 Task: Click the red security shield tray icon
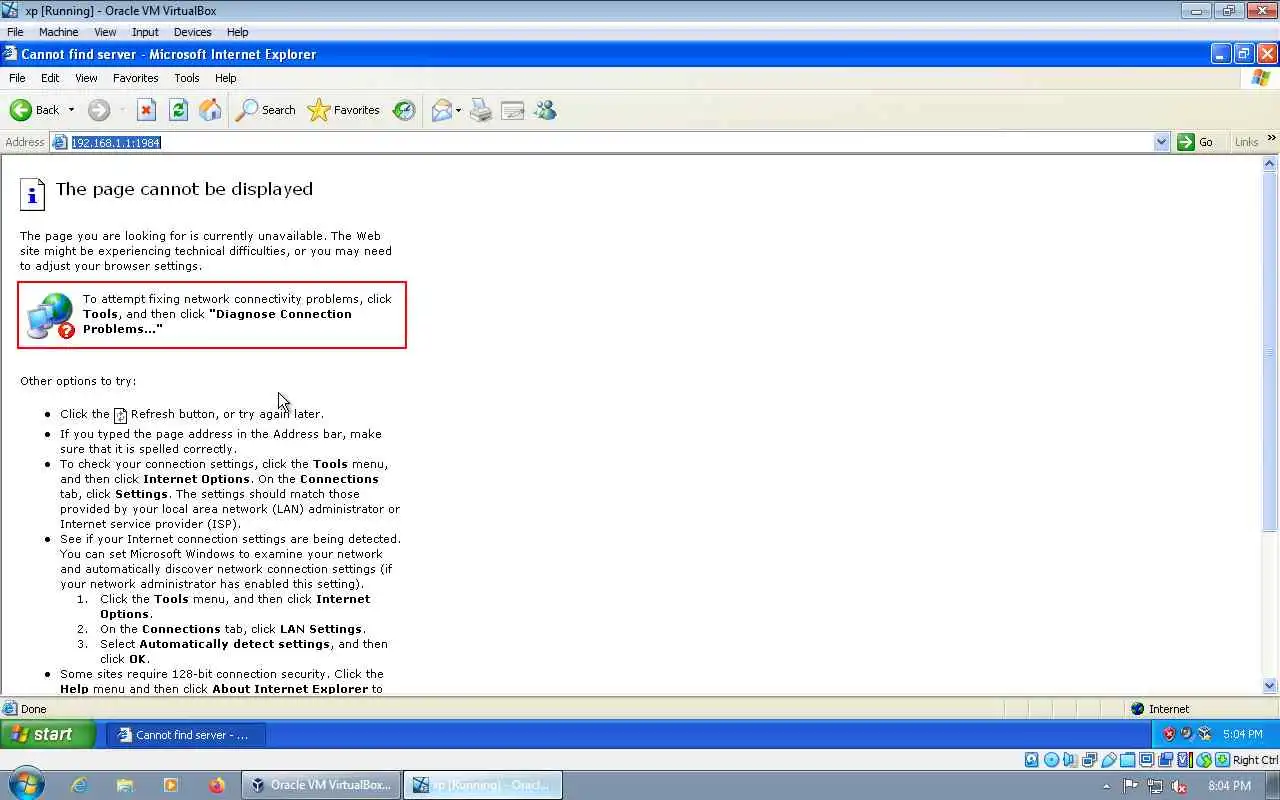point(1168,734)
